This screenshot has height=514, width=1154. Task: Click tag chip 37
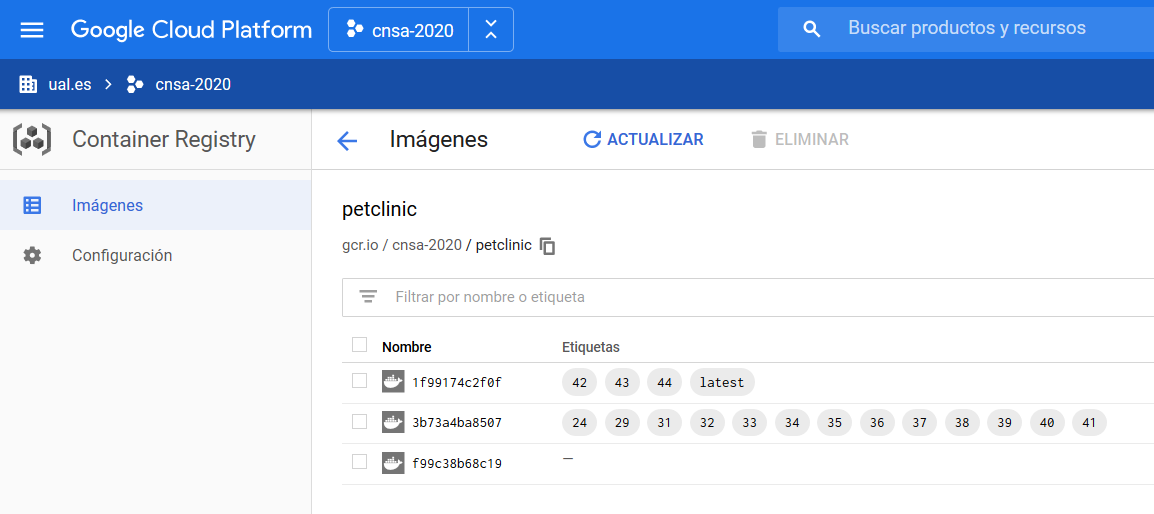click(x=919, y=423)
